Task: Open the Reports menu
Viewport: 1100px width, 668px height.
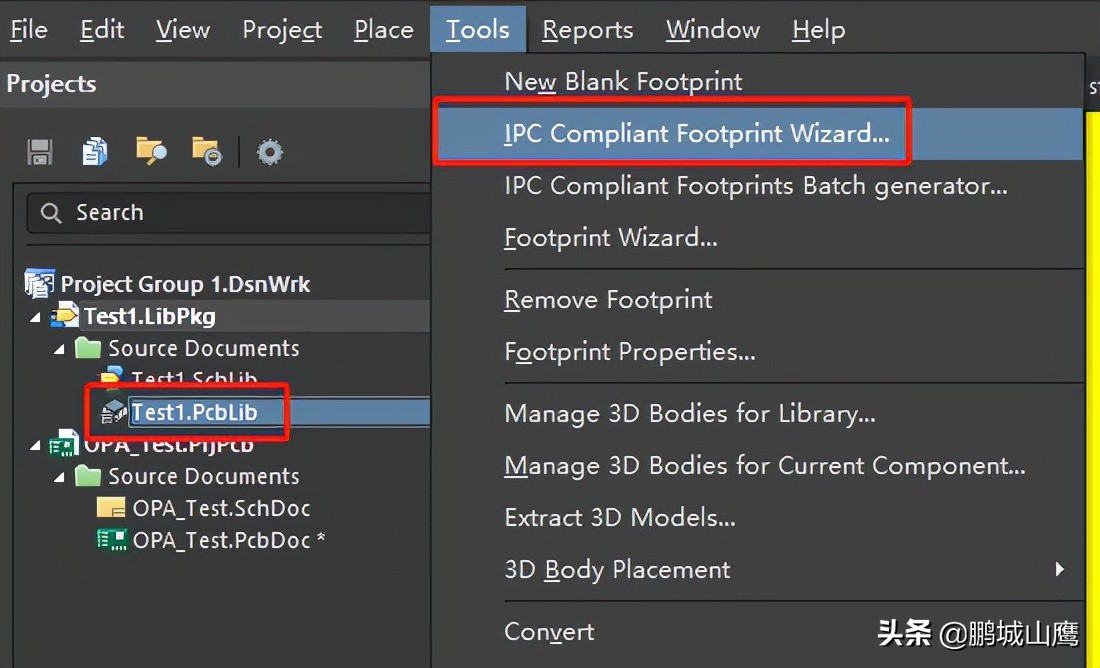Action: [x=588, y=29]
